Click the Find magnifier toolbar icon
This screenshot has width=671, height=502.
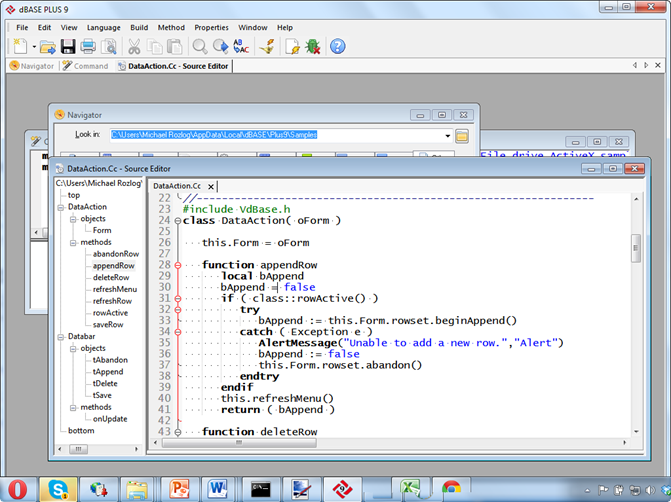click(x=200, y=46)
